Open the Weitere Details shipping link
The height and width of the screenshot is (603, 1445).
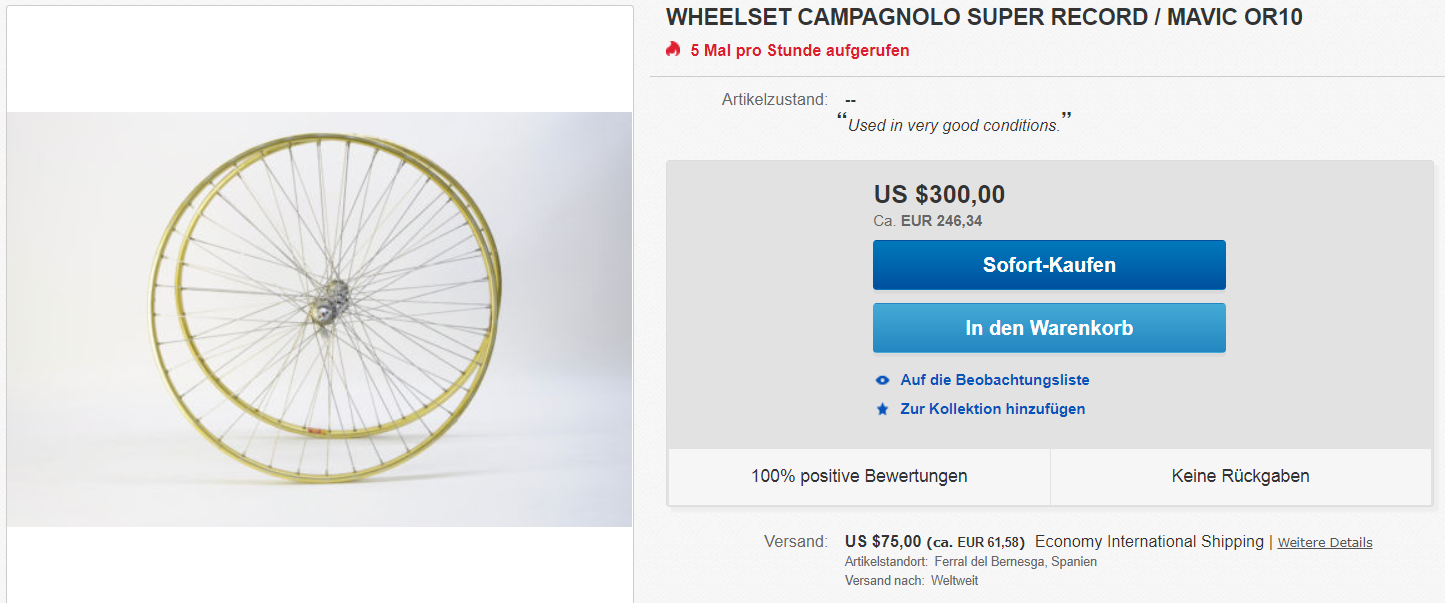1325,542
